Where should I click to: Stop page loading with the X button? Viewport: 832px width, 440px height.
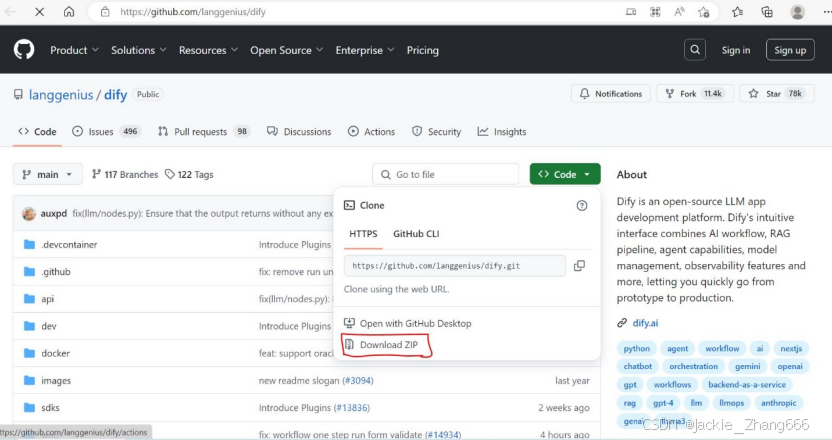coord(39,12)
